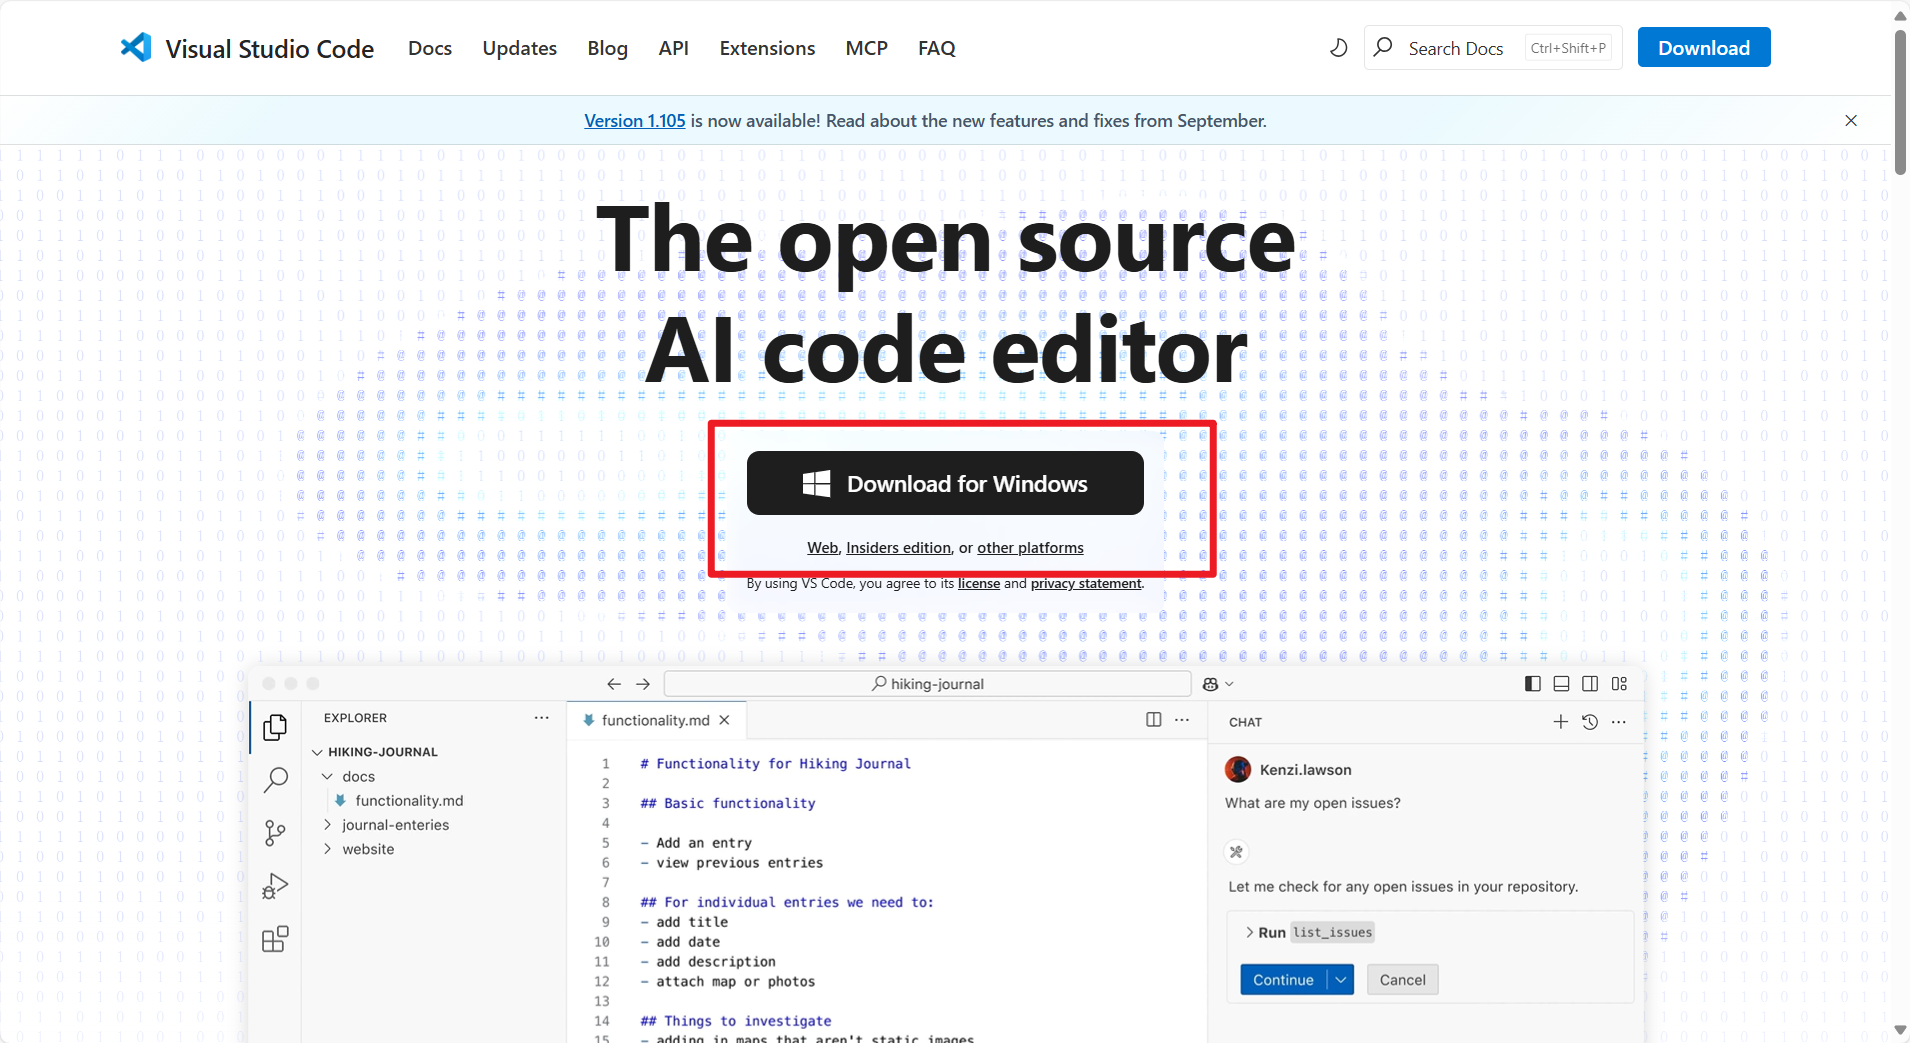Open the Web link below download
The width and height of the screenshot is (1910, 1043).
pos(823,548)
